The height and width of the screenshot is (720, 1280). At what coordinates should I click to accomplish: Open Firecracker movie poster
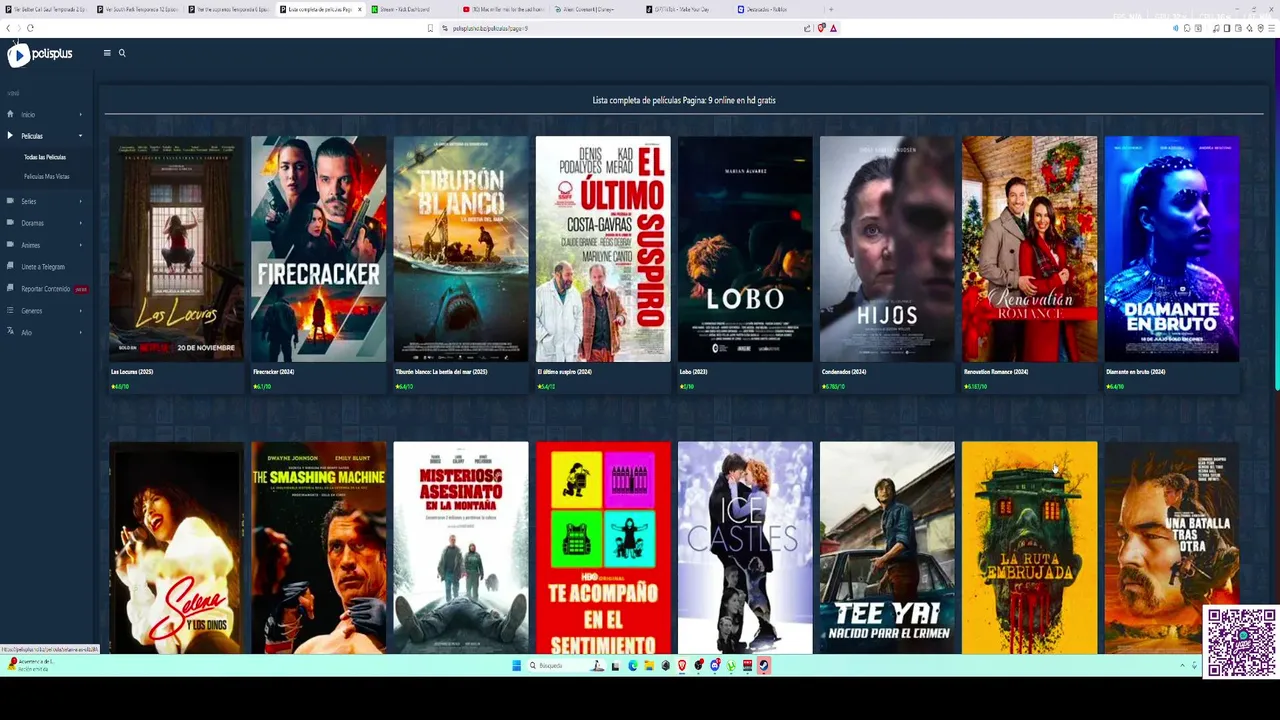click(318, 249)
